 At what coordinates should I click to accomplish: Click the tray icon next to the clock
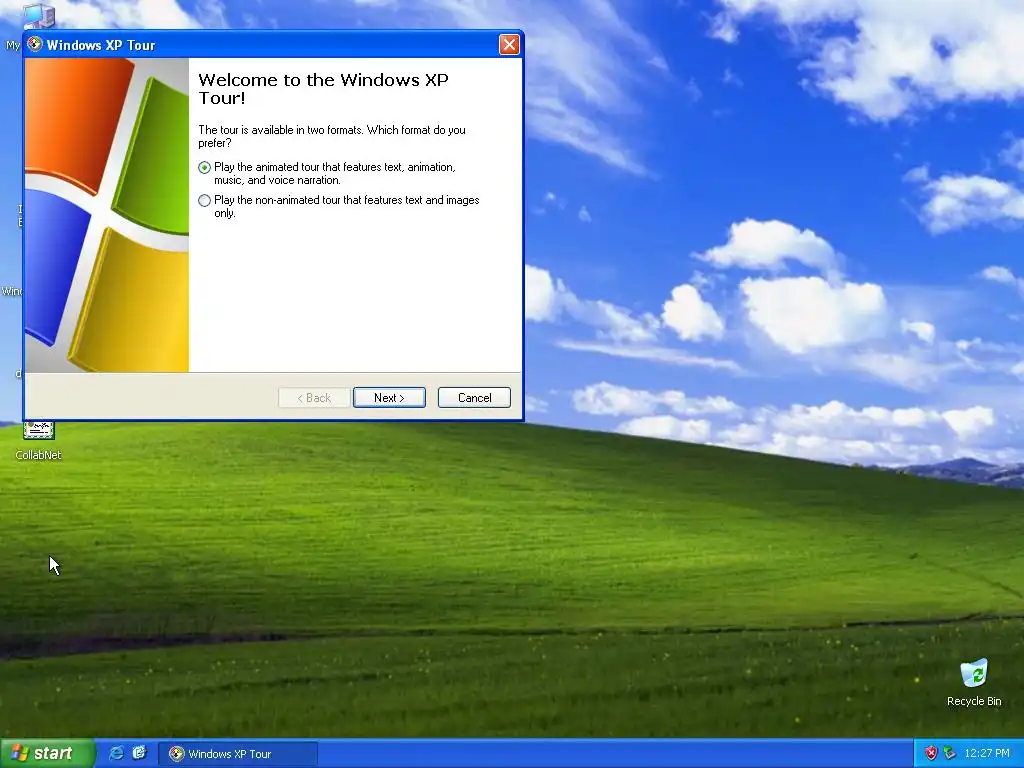pyautogui.click(x=950, y=754)
